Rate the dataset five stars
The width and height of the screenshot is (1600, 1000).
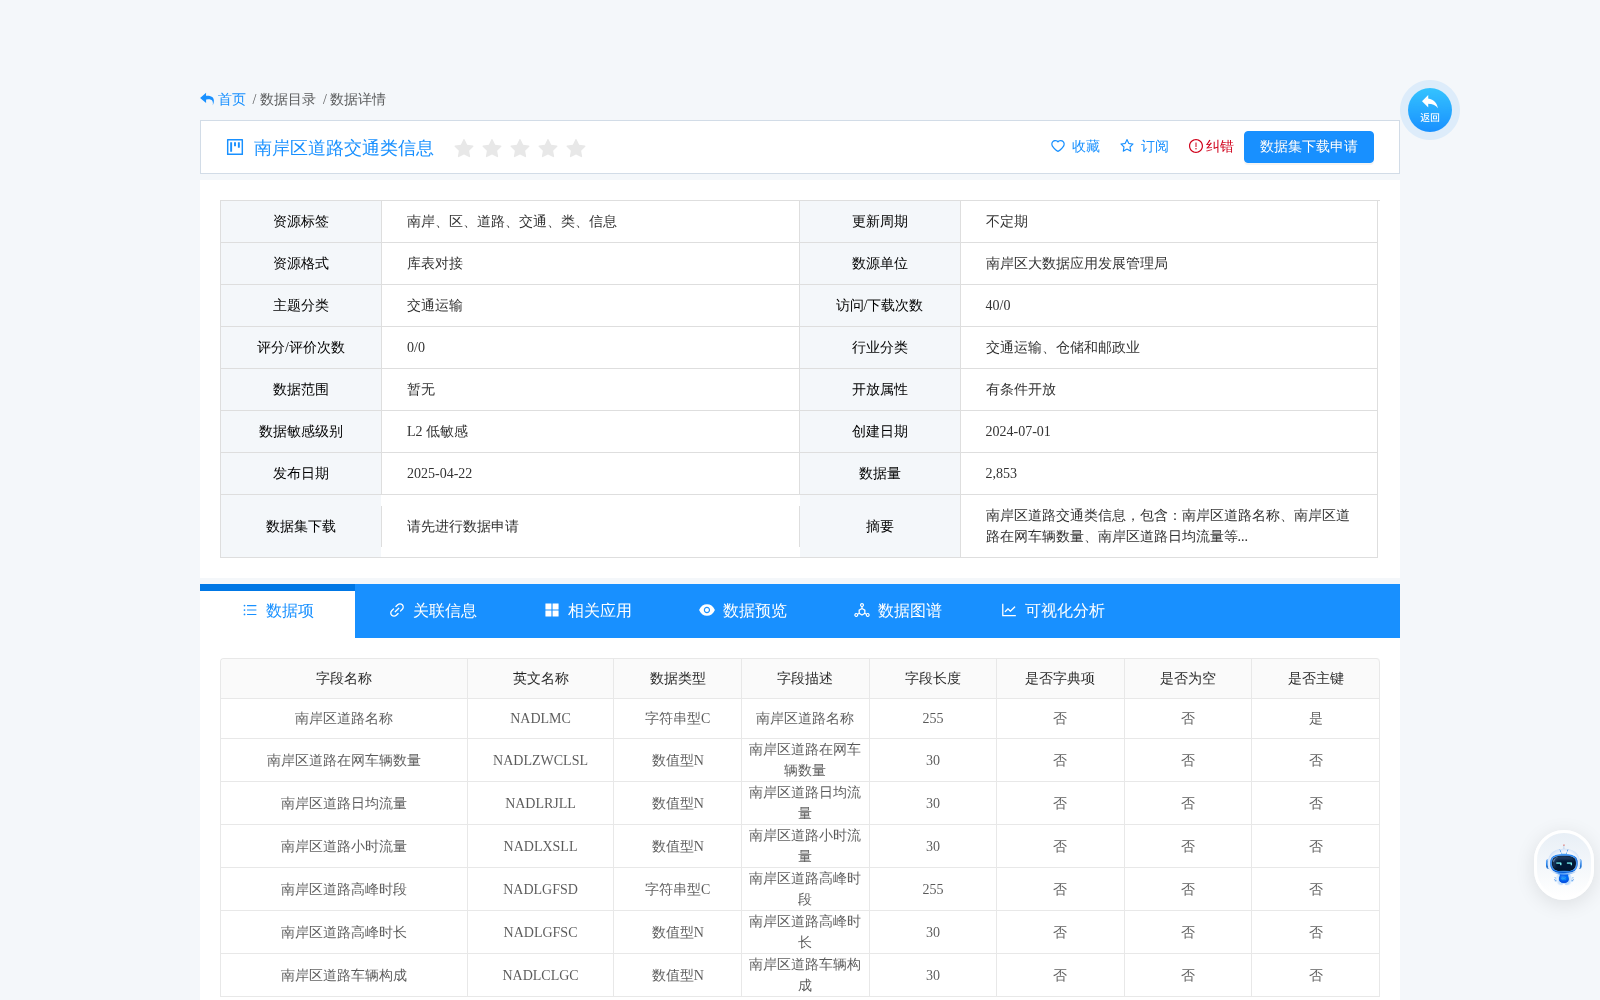(x=576, y=148)
